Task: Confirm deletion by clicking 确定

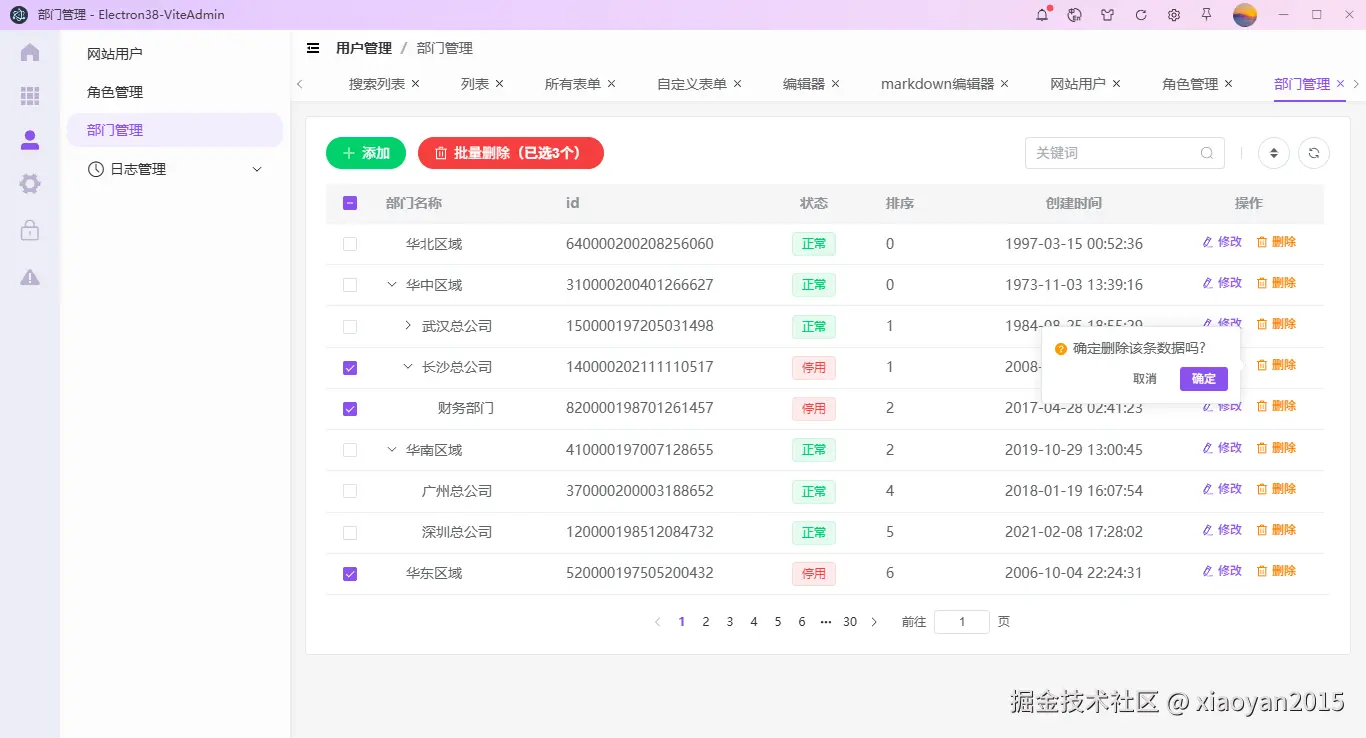Action: pyautogui.click(x=1203, y=378)
